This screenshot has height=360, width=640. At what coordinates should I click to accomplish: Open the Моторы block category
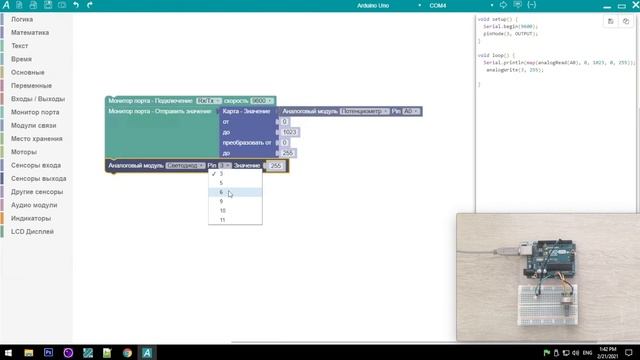click(24, 152)
